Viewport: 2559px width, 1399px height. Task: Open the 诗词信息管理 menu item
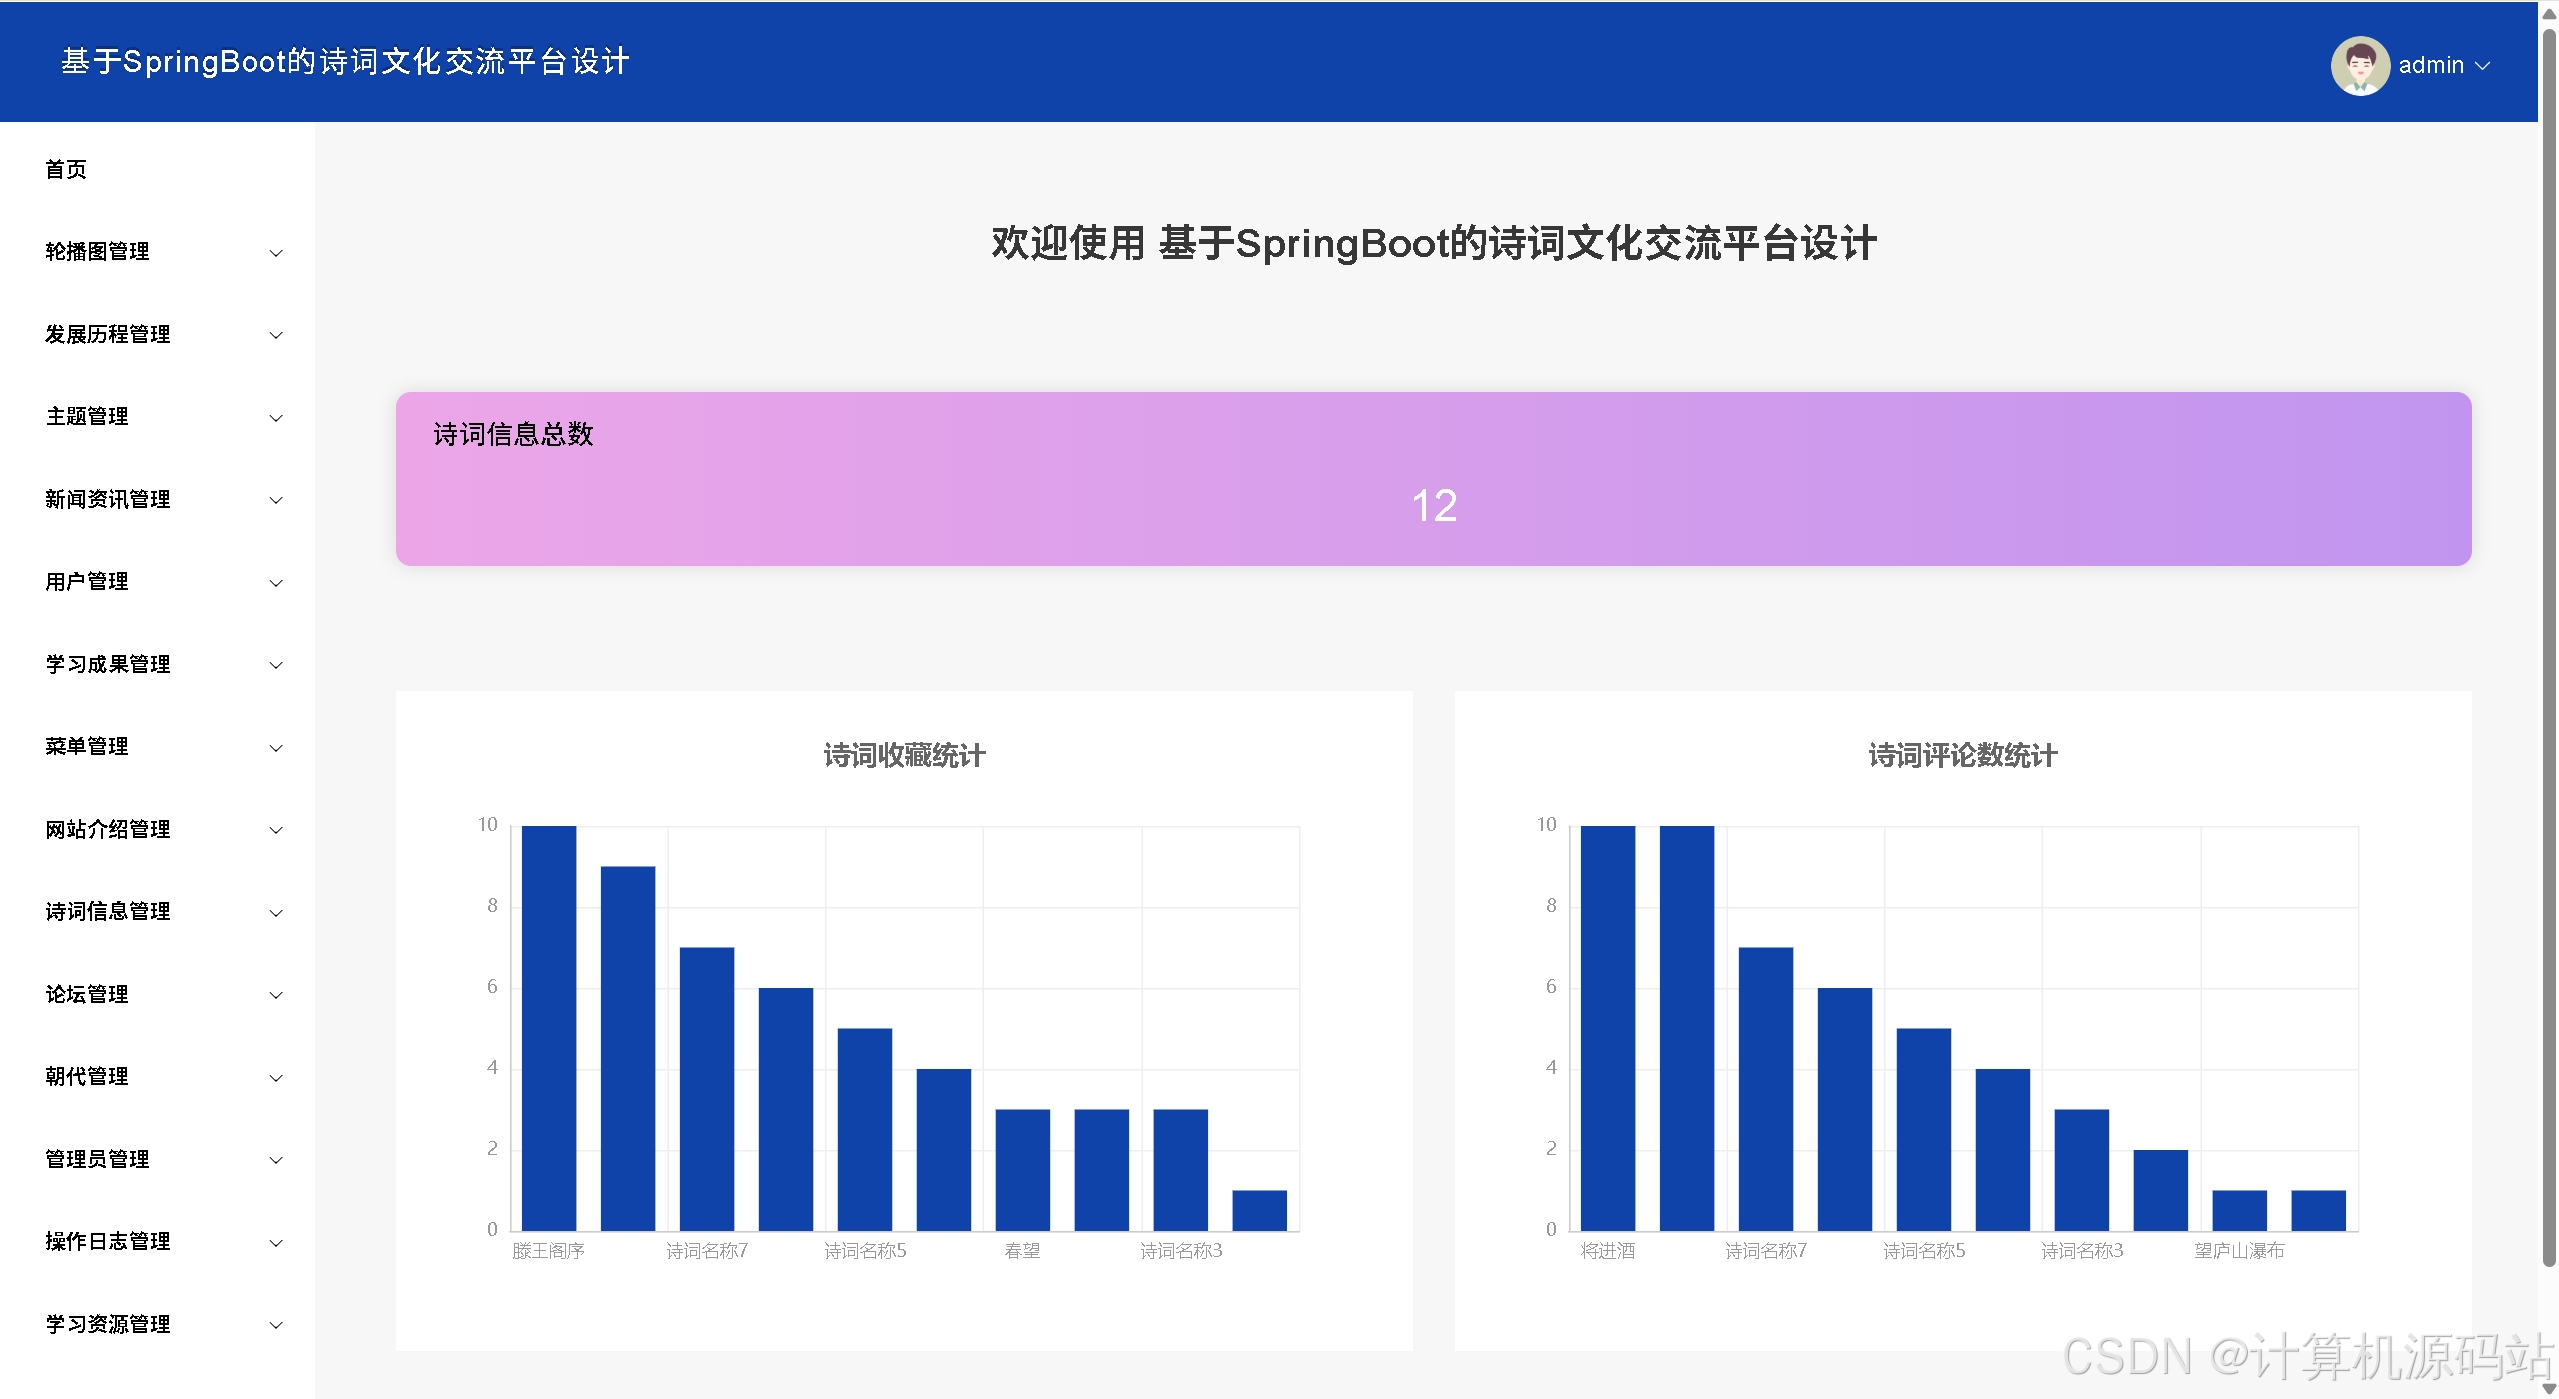158,912
